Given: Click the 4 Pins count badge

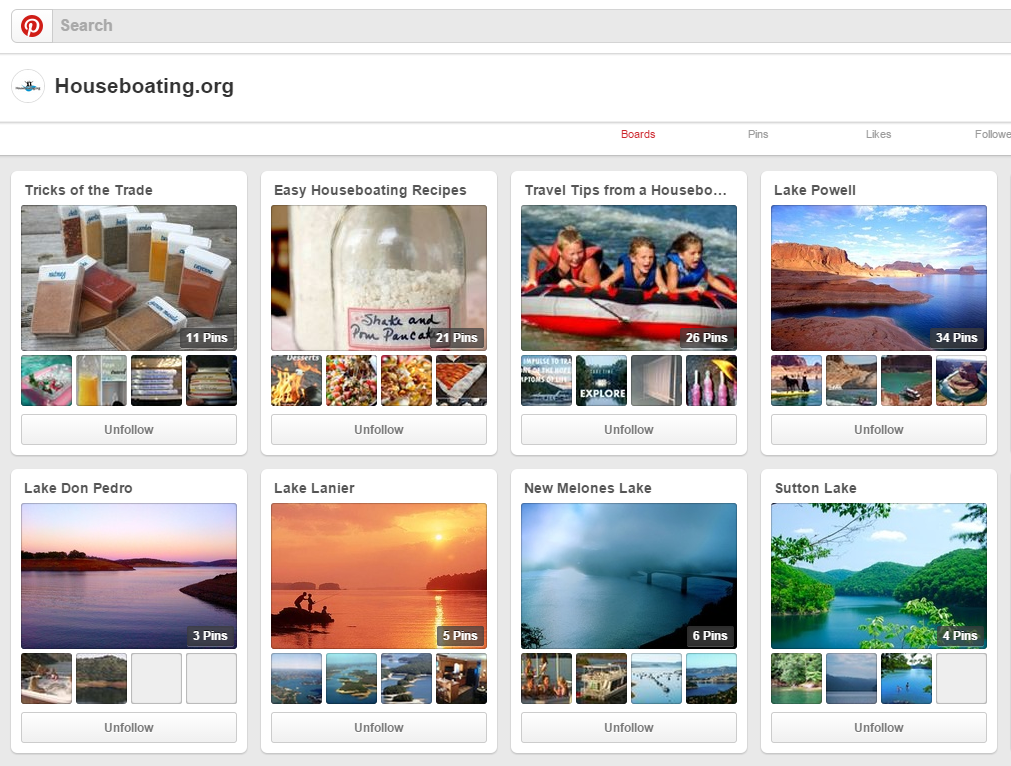Looking at the screenshot, I should pos(959,635).
